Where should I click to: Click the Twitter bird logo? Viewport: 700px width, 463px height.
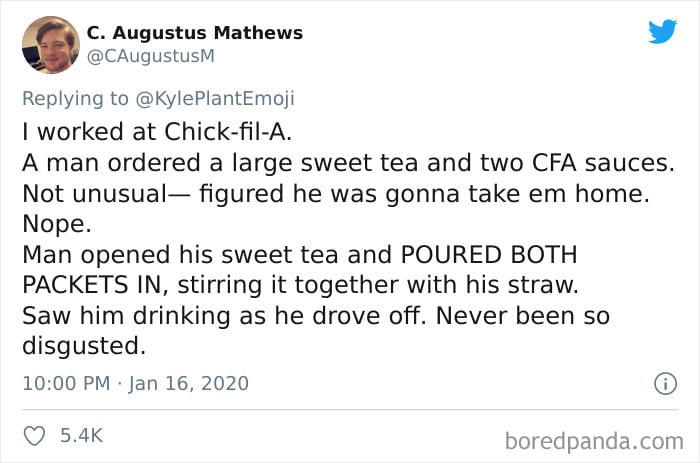[x=662, y=31]
